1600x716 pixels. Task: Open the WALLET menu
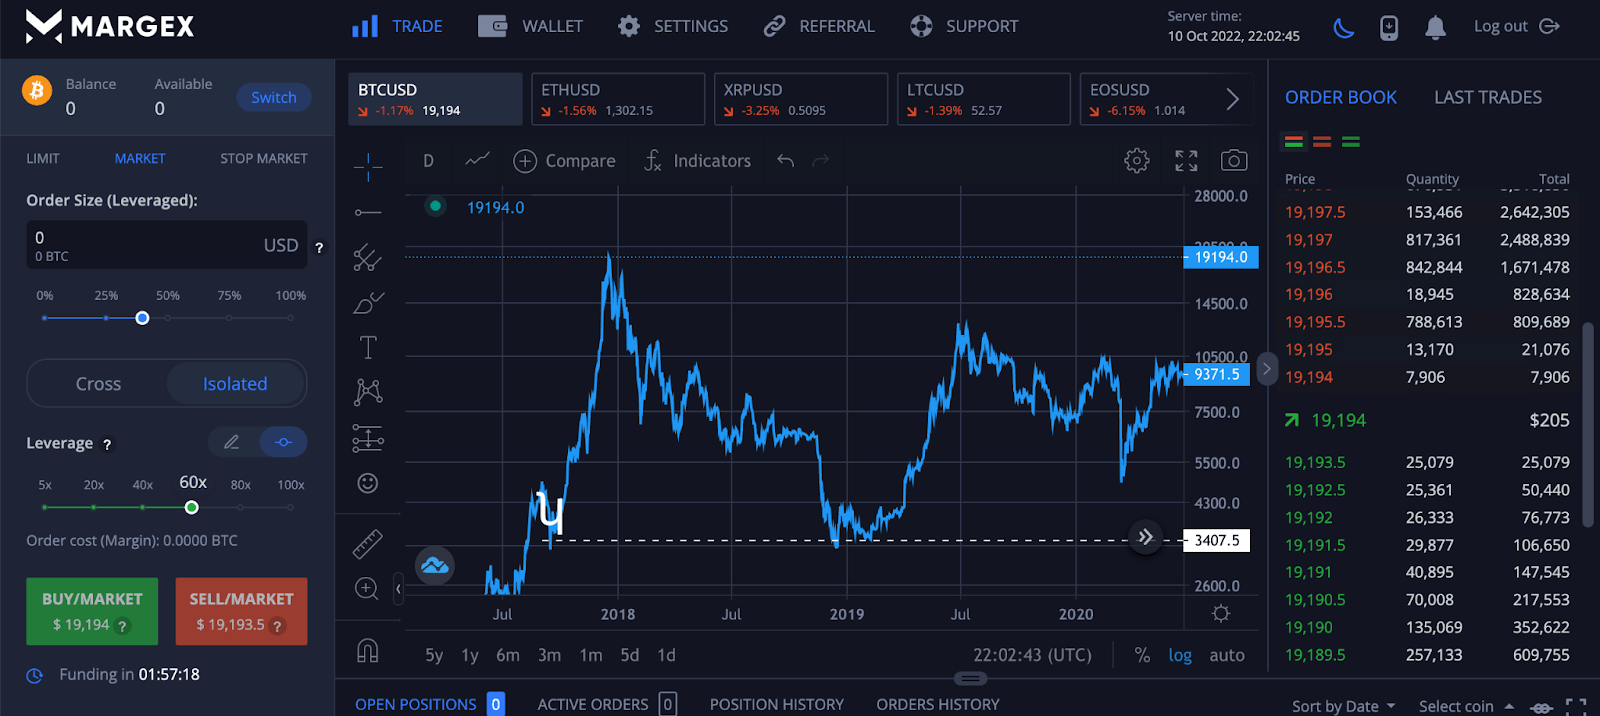530,26
